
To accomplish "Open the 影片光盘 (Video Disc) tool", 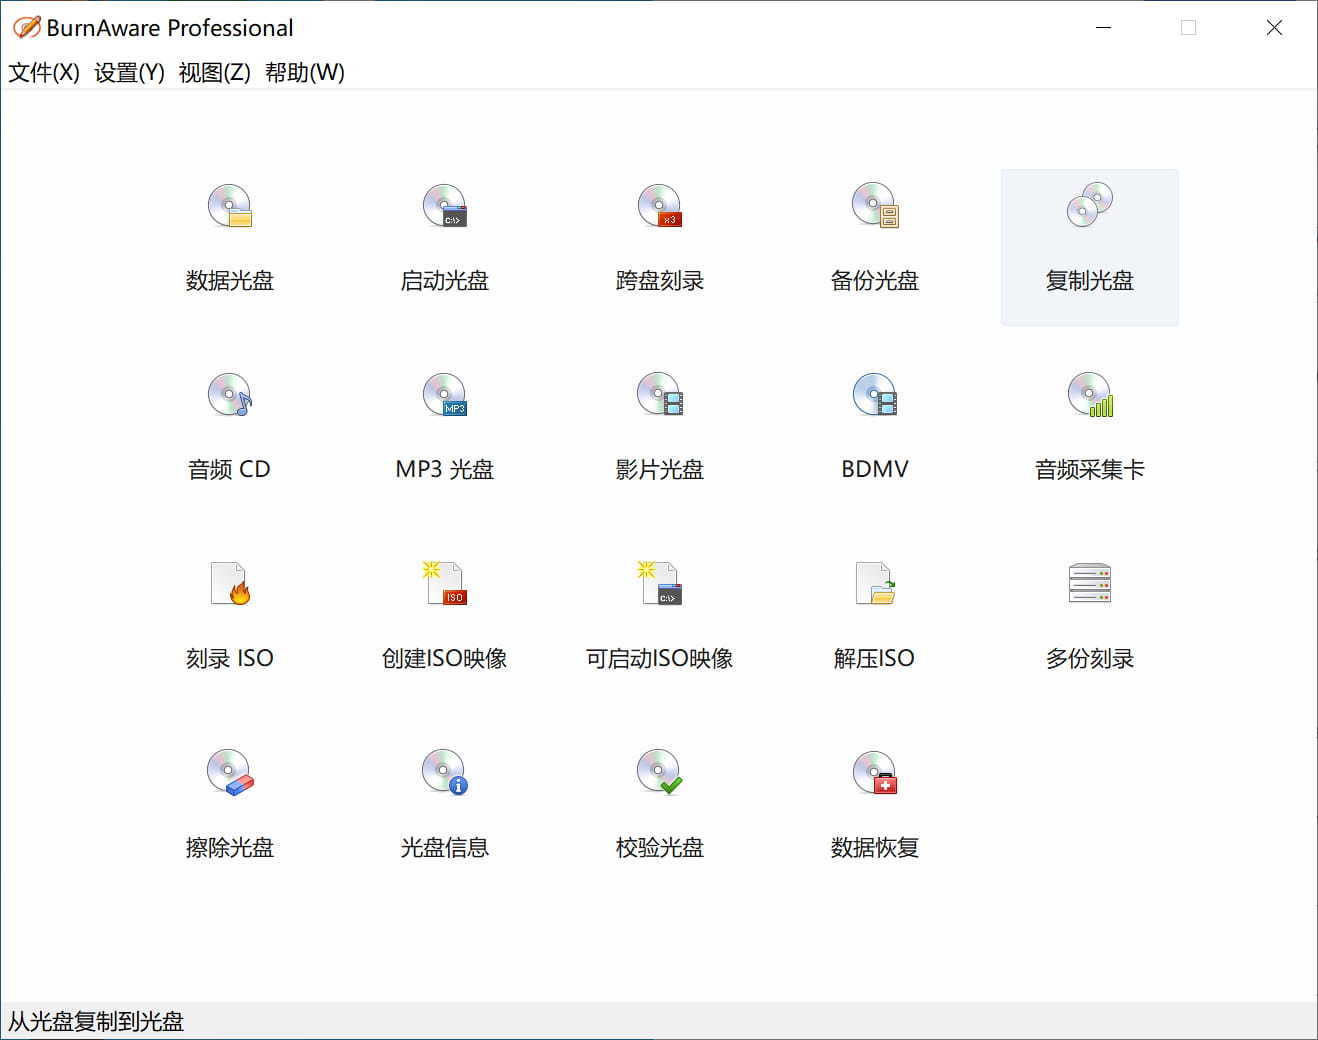I will coord(659,428).
